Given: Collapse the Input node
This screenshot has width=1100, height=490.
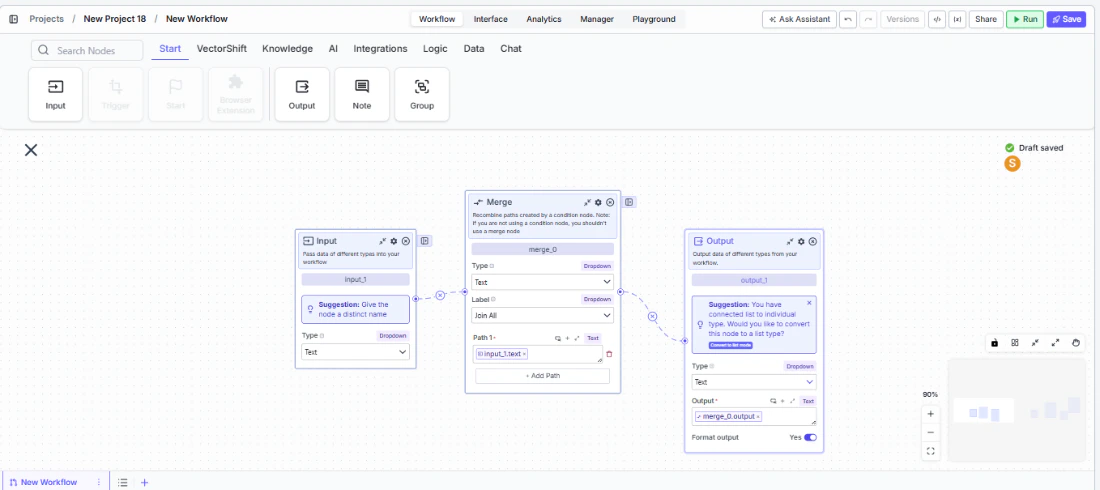Looking at the screenshot, I should (382, 241).
